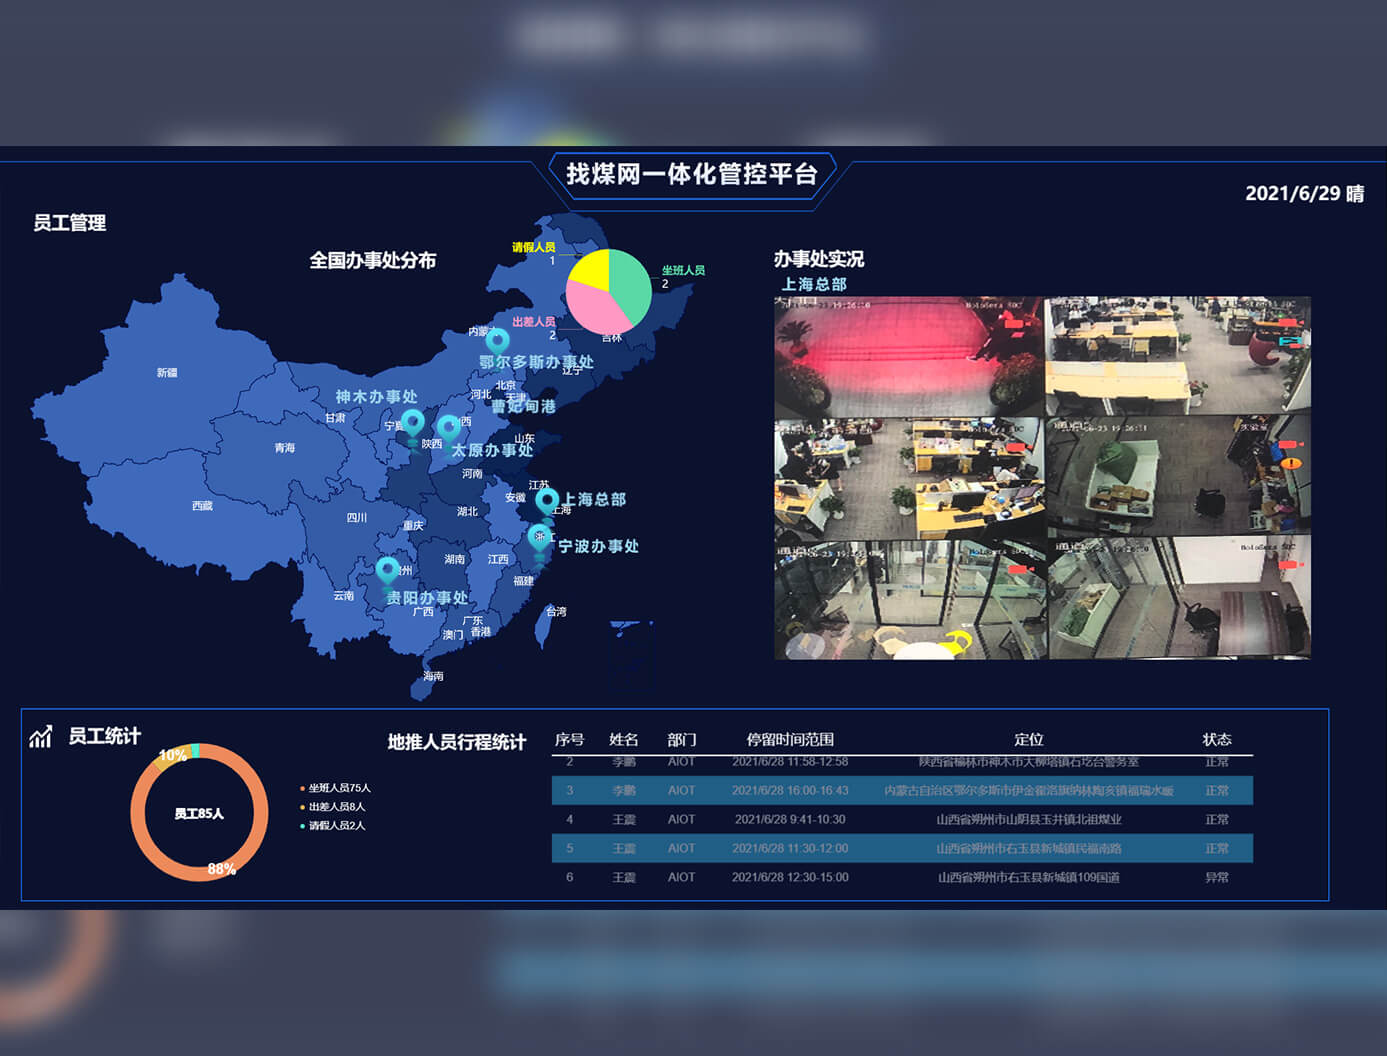Select the 鄂尔多斯办事处 map pin
1387x1056 pixels.
498,341
